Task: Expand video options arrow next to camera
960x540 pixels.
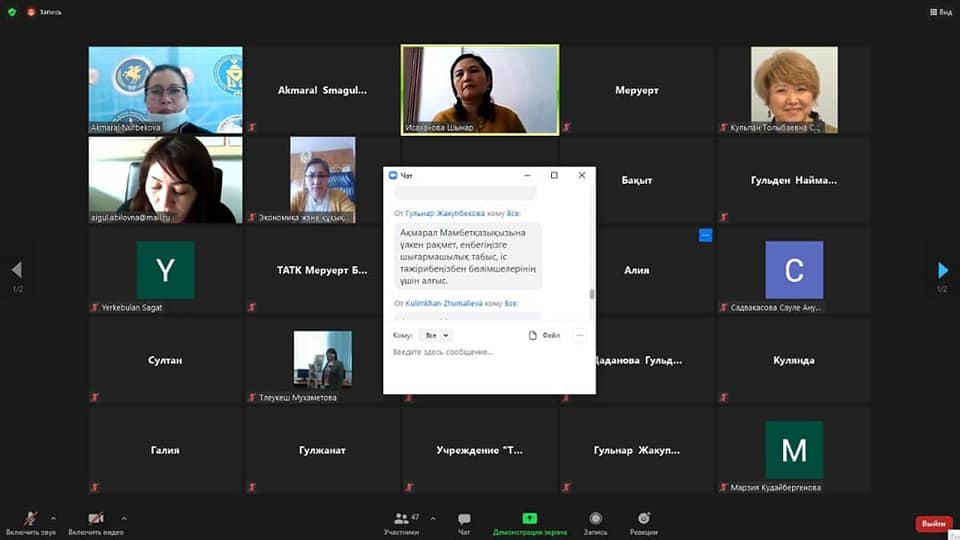Action: pyautogui.click(x=124, y=518)
